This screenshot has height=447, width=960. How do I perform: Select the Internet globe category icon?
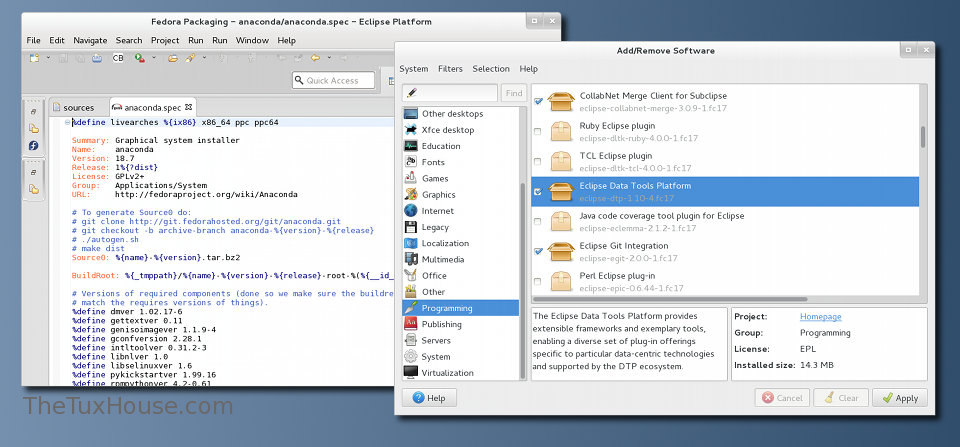coord(410,211)
